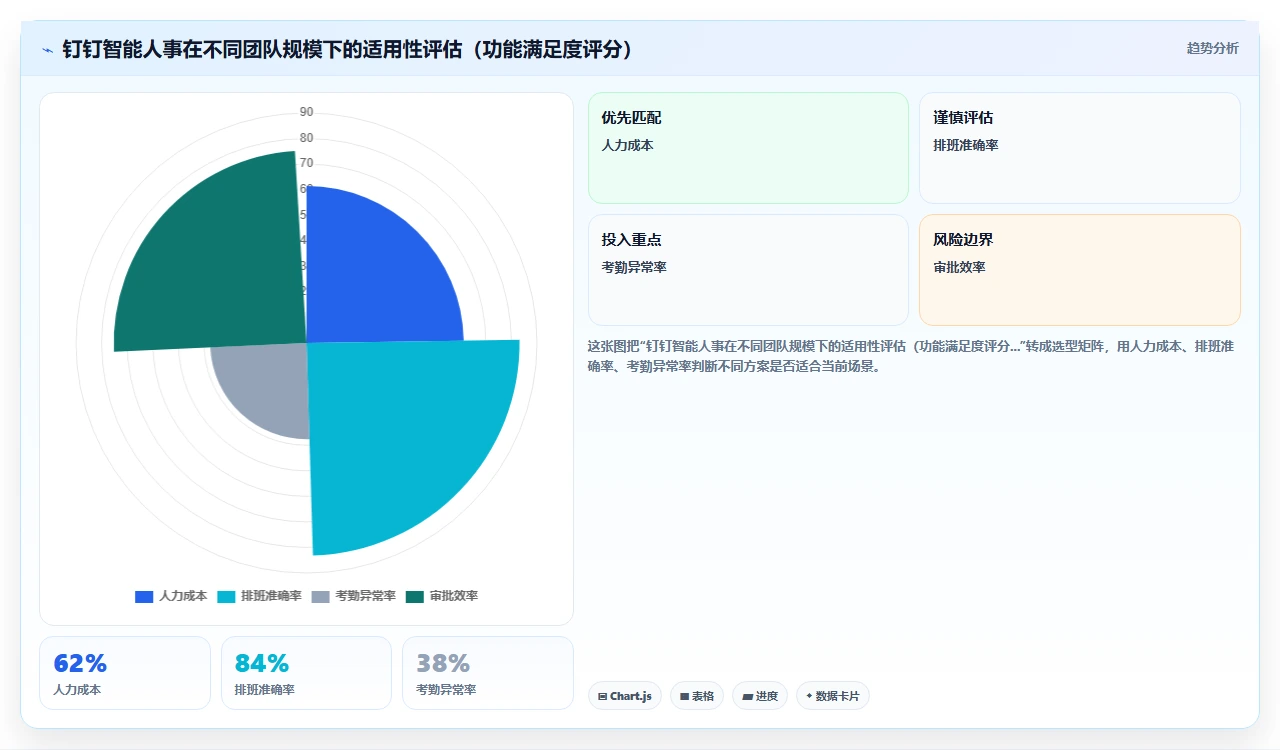The width and height of the screenshot is (1280, 750).
Task: Click 审批效率 text in 风险边界 card
Action: tap(959, 267)
